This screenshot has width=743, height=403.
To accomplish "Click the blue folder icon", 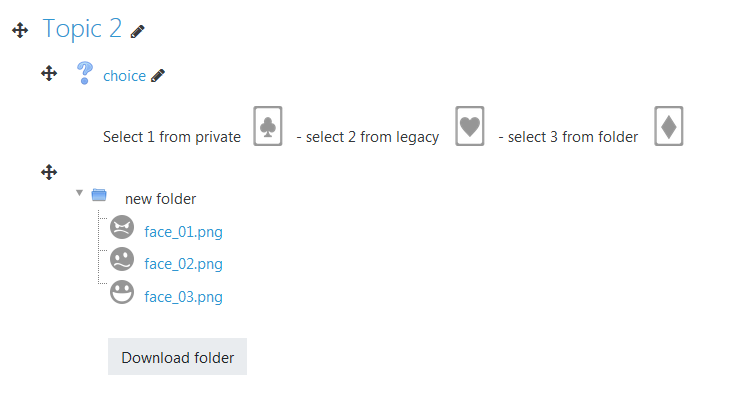I will pyautogui.click(x=99, y=195).
